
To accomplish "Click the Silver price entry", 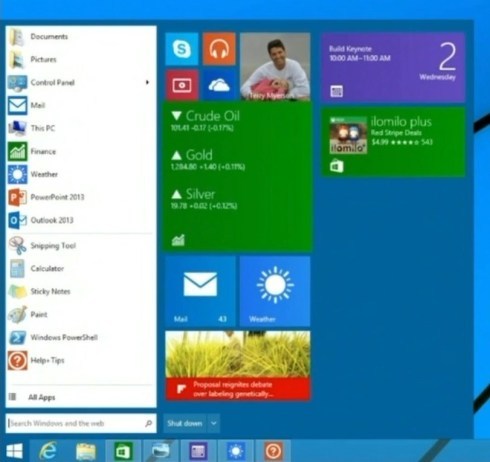I will coord(204,199).
